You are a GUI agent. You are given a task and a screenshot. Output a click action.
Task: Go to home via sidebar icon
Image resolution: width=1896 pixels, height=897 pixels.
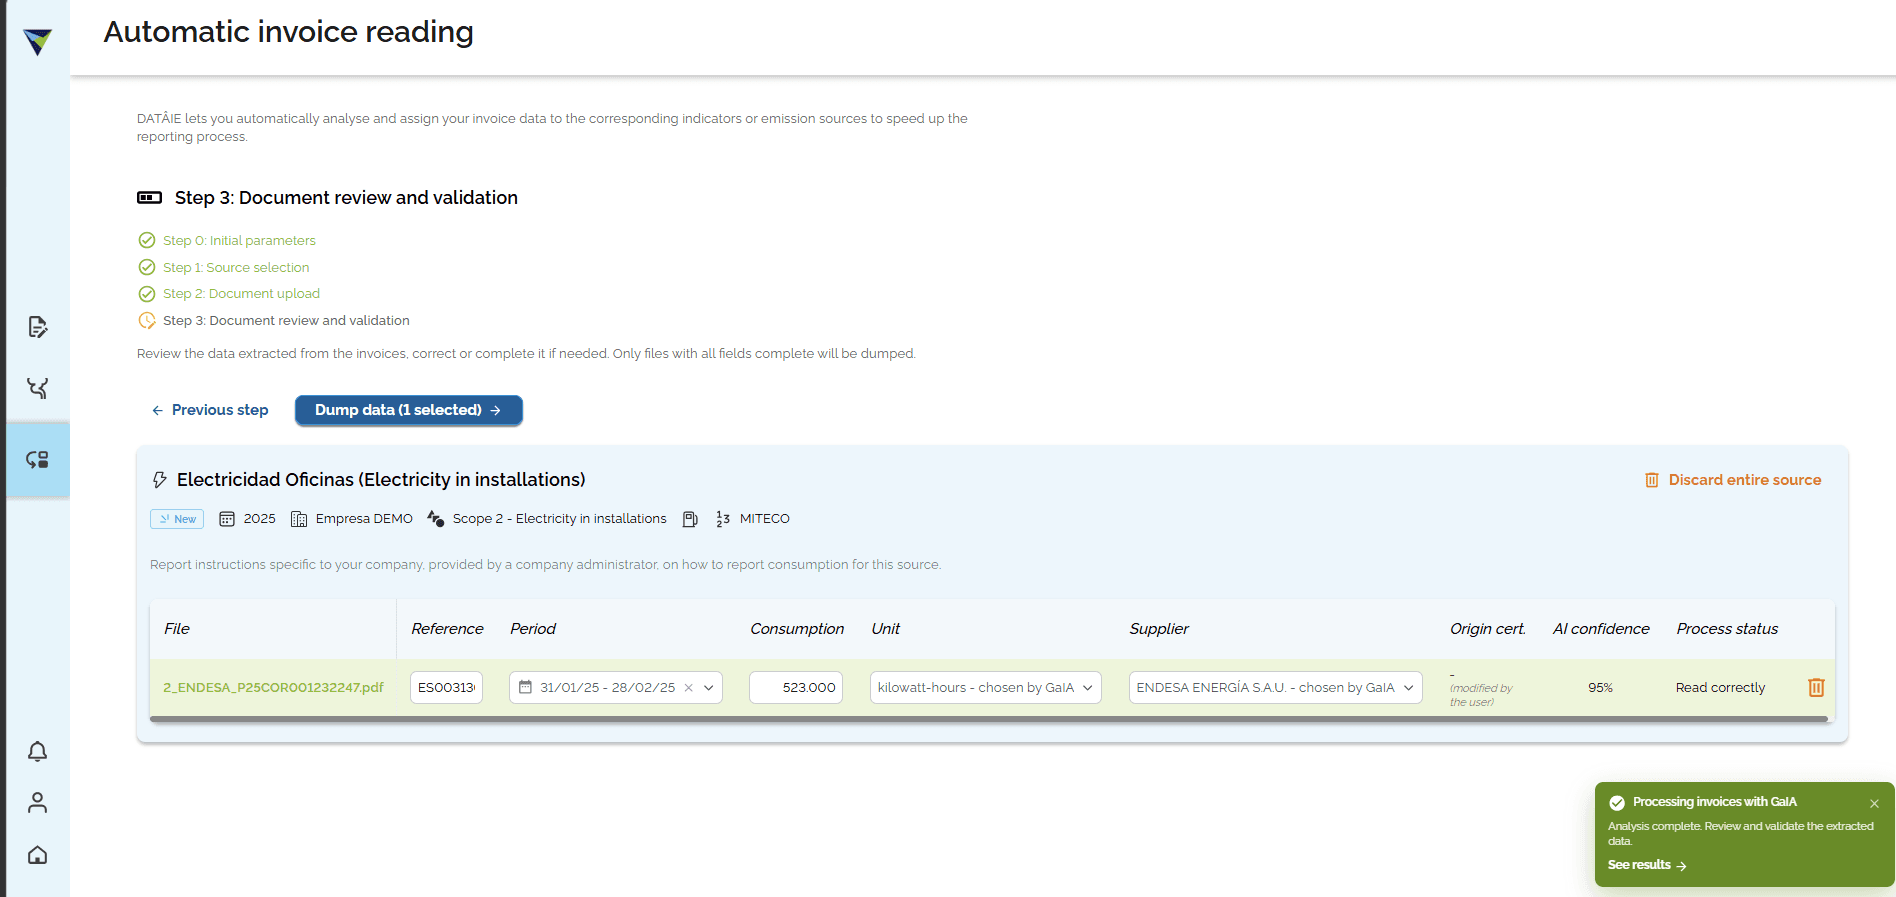coord(38,855)
